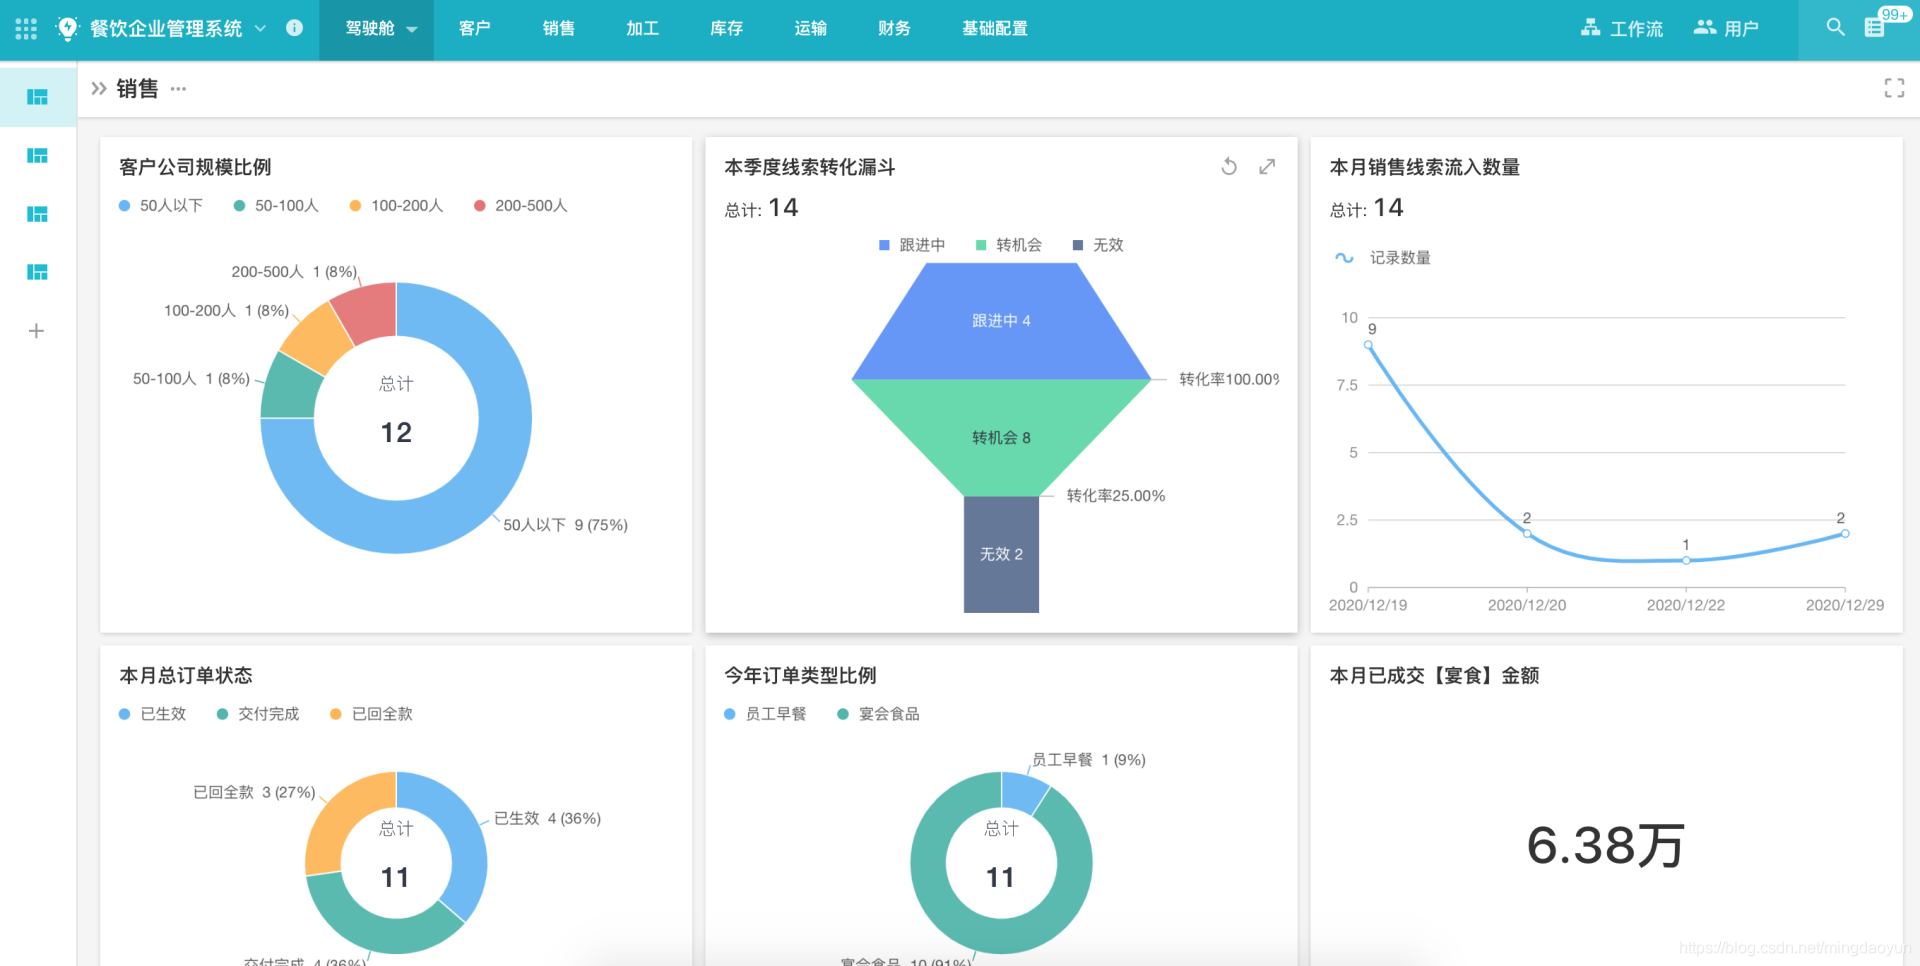The height and width of the screenshot is (966, 1920).
Task: Select the first dashboard icon in left sidebar
Action: [37, 97]
